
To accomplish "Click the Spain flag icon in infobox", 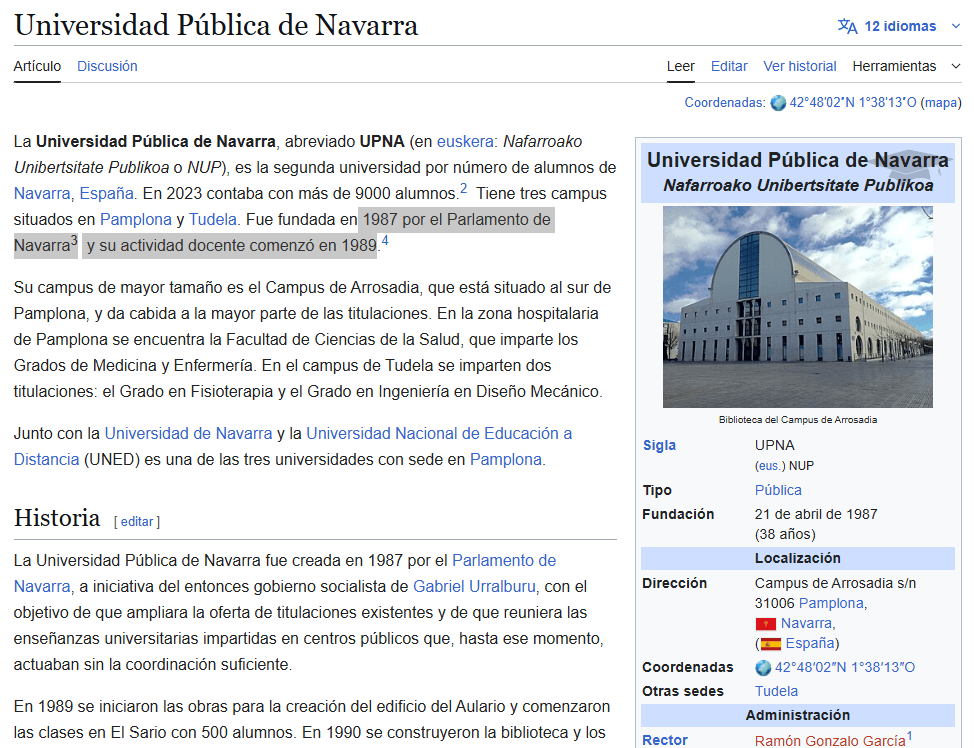I will 771,644.
